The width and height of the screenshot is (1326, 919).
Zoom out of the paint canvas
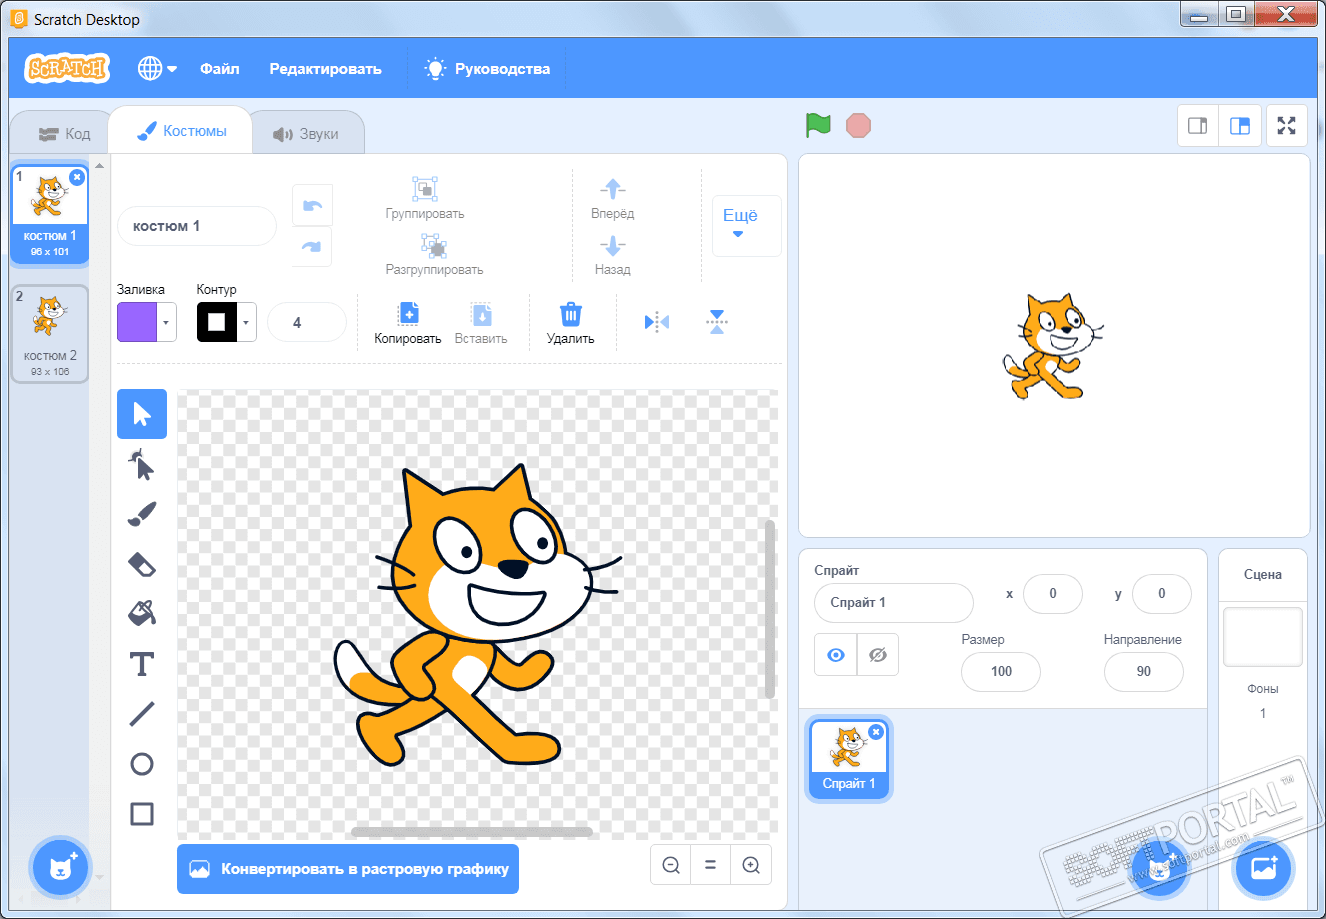(x=671, y=865)
